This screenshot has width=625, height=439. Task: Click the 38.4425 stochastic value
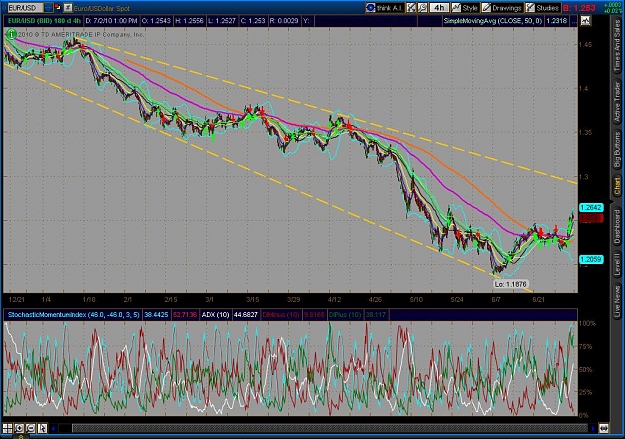click(156, 315)
